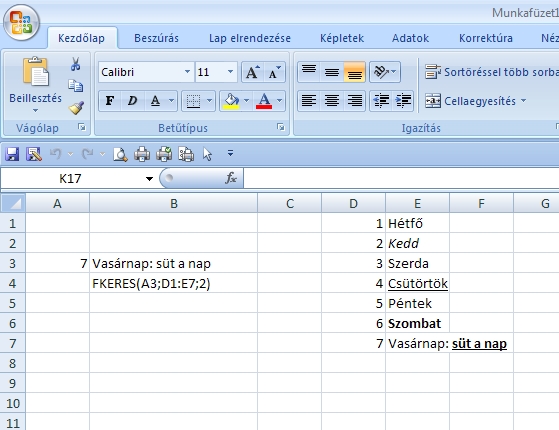Click Save As icon in quick toolbar
Viewport: 559px width, 430px height.
(34, 154)
